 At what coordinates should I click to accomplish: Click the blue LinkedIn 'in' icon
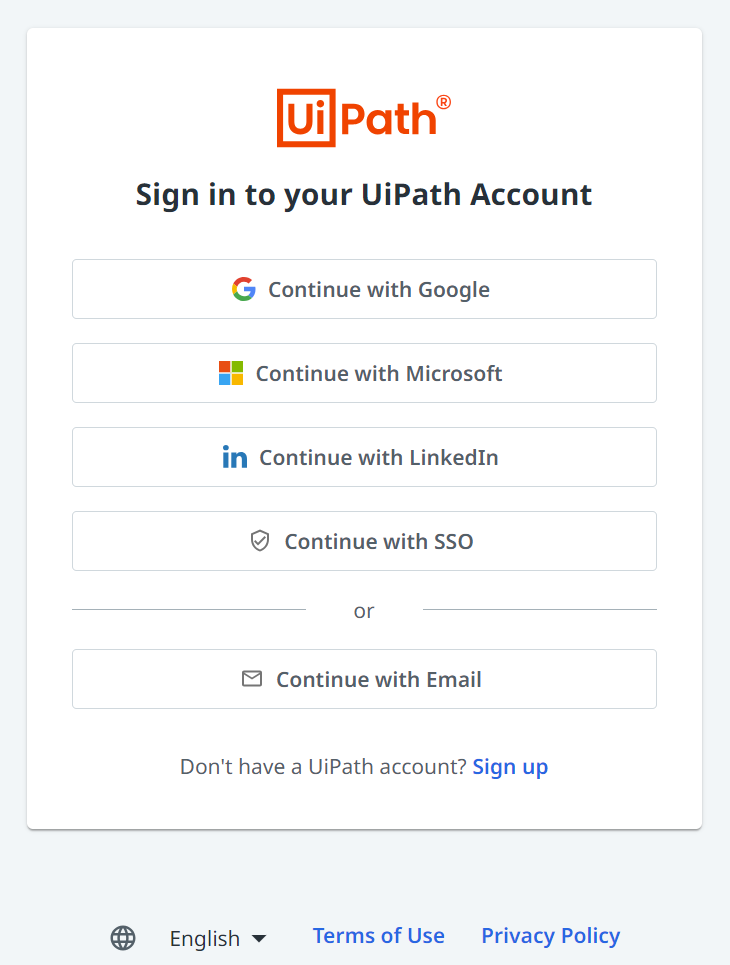[x=235, y=458]
